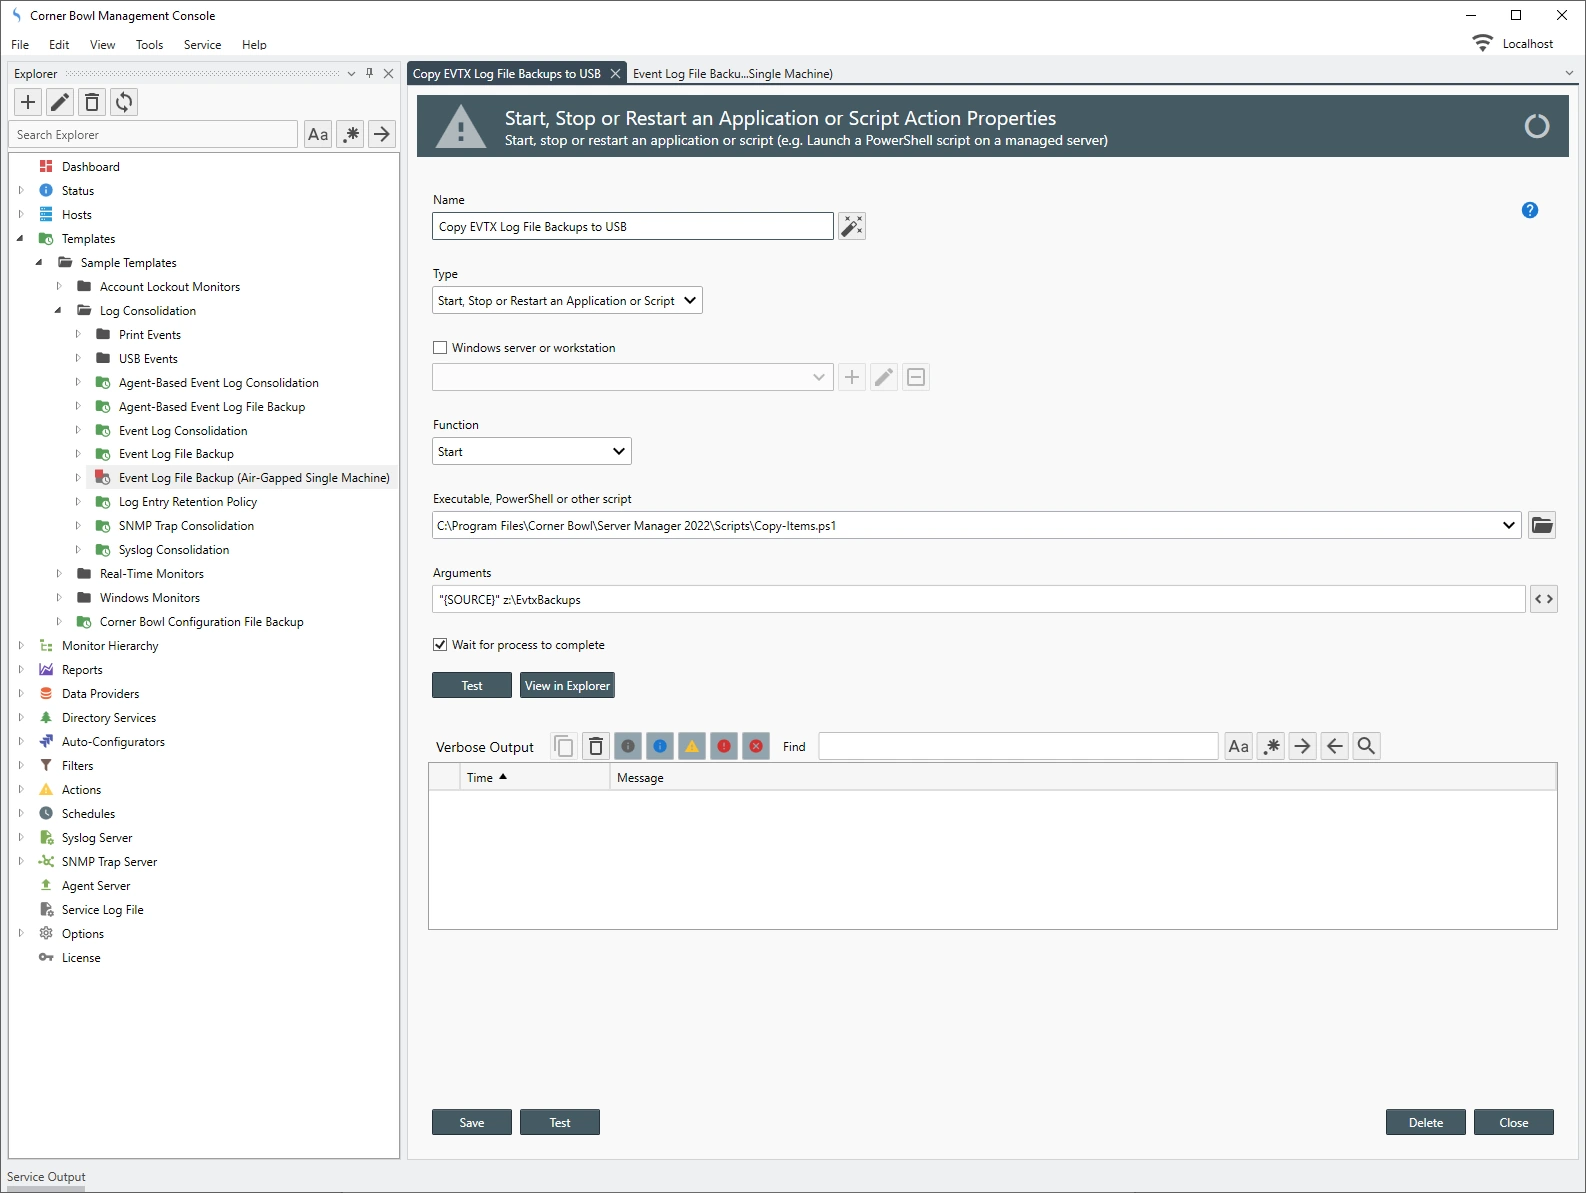1586x1193 pixels.
Task: Uncheck Wait for process to complete
Action: pos(440,645)
